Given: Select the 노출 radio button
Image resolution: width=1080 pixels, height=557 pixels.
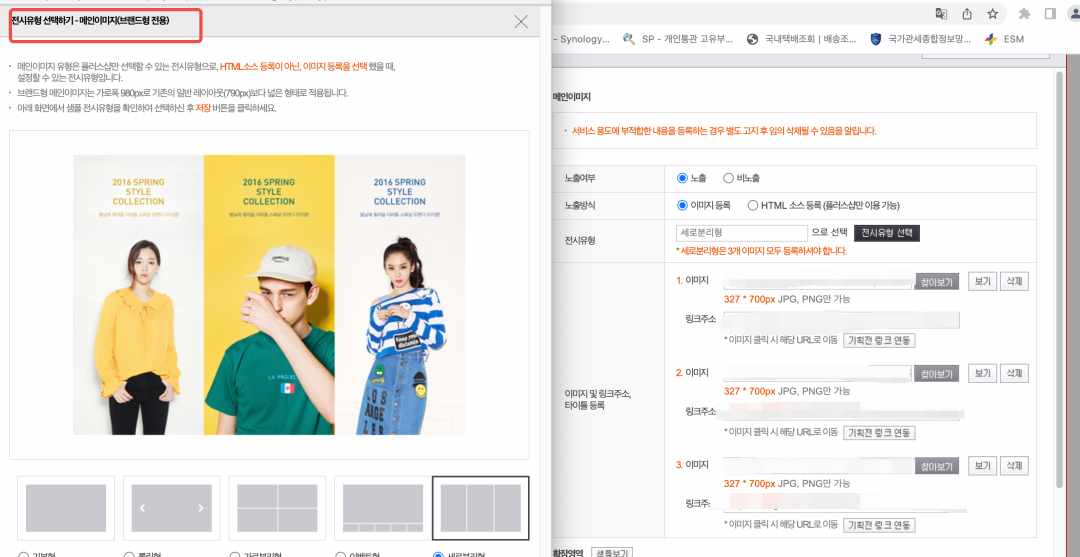Looking at the screenshot, I should [x=683, y=178].
